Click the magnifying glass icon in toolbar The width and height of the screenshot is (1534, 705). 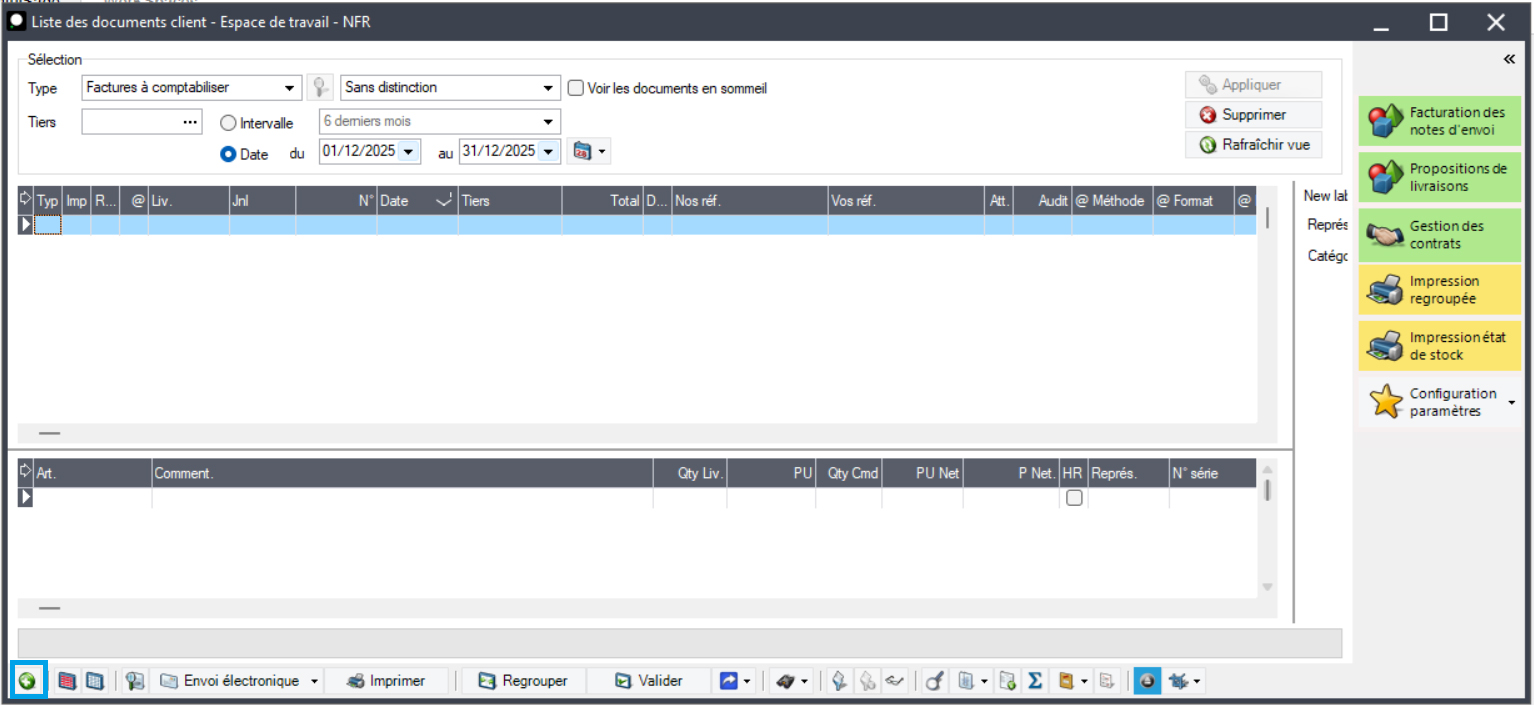pyautogui.click(x=934, y=681)
